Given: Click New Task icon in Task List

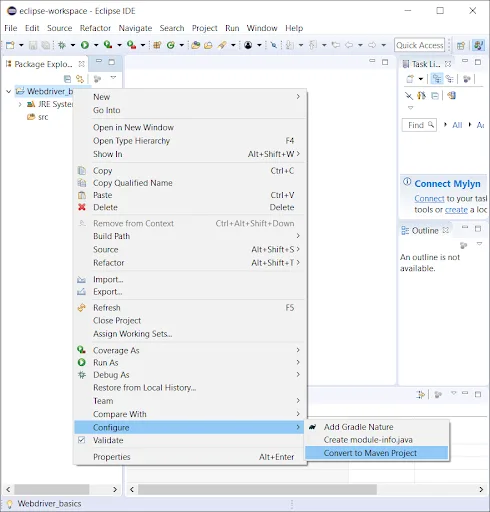Looking at the screenshot, I should click(410, 79).
